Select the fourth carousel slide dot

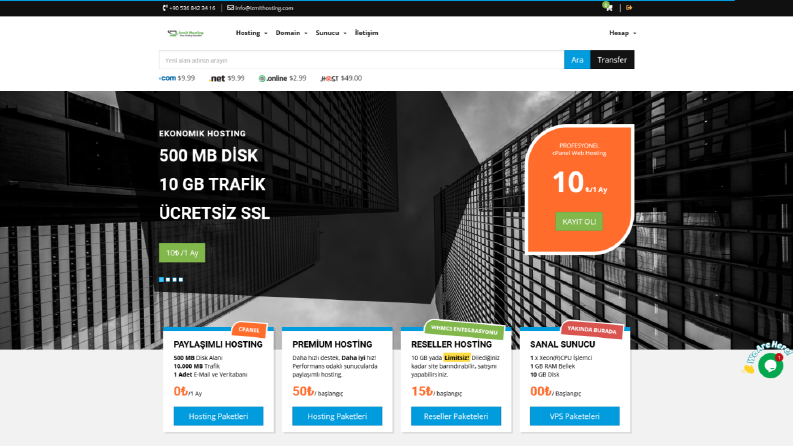click(x=181, y=280)
